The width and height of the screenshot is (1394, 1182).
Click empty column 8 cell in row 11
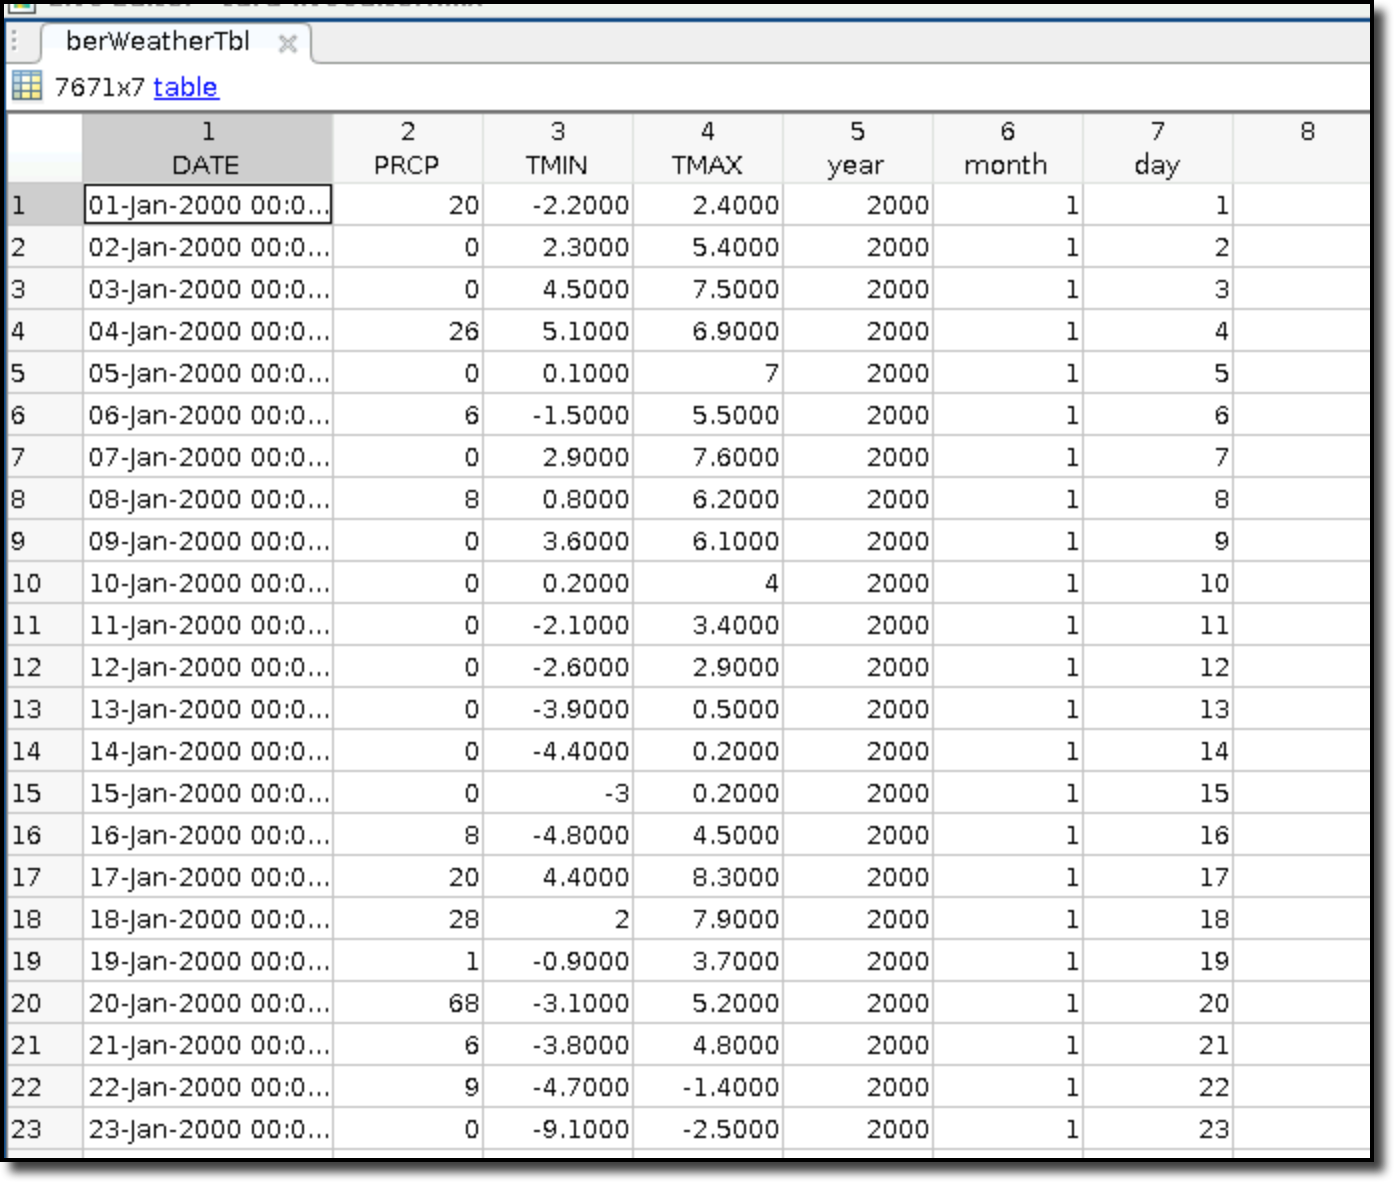(1303, 625)
